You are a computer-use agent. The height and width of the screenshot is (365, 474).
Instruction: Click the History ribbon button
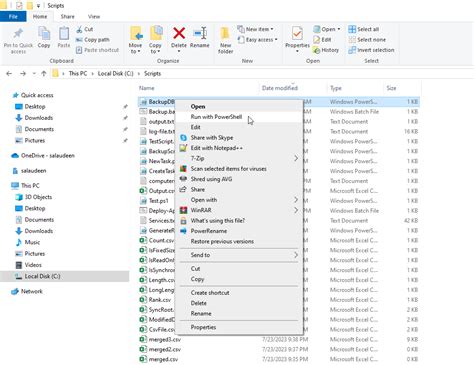point(326,50)
